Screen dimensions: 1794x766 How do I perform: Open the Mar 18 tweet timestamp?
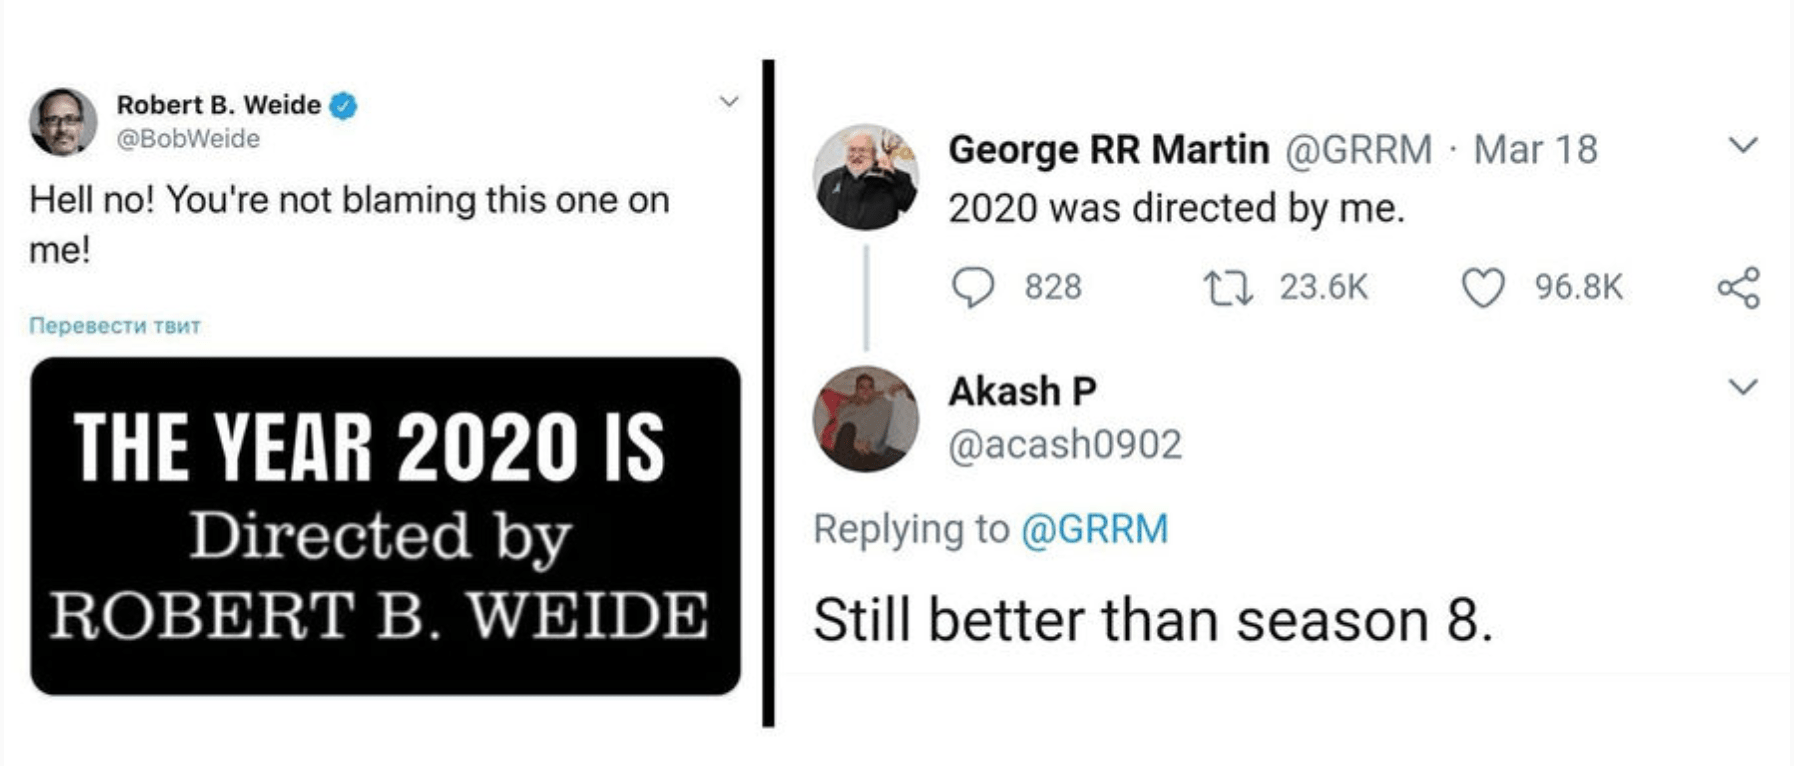tap(1535, 150)
